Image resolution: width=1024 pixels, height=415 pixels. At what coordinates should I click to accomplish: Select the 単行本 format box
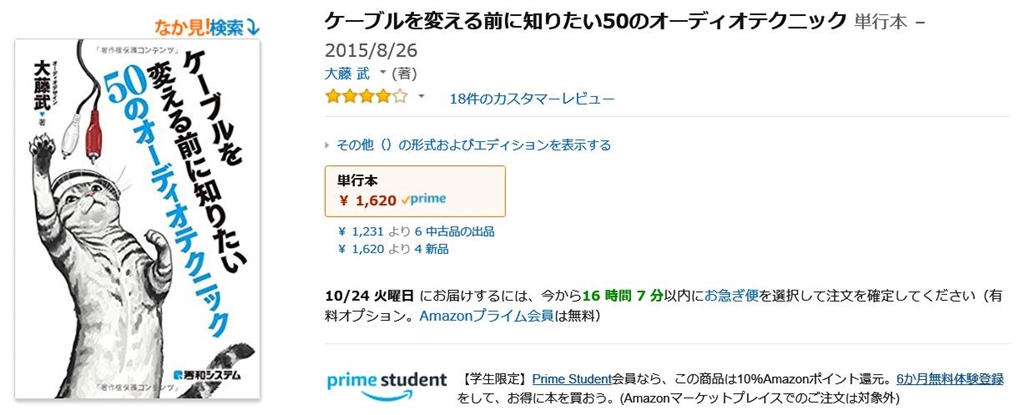click(x=415, y=191)
